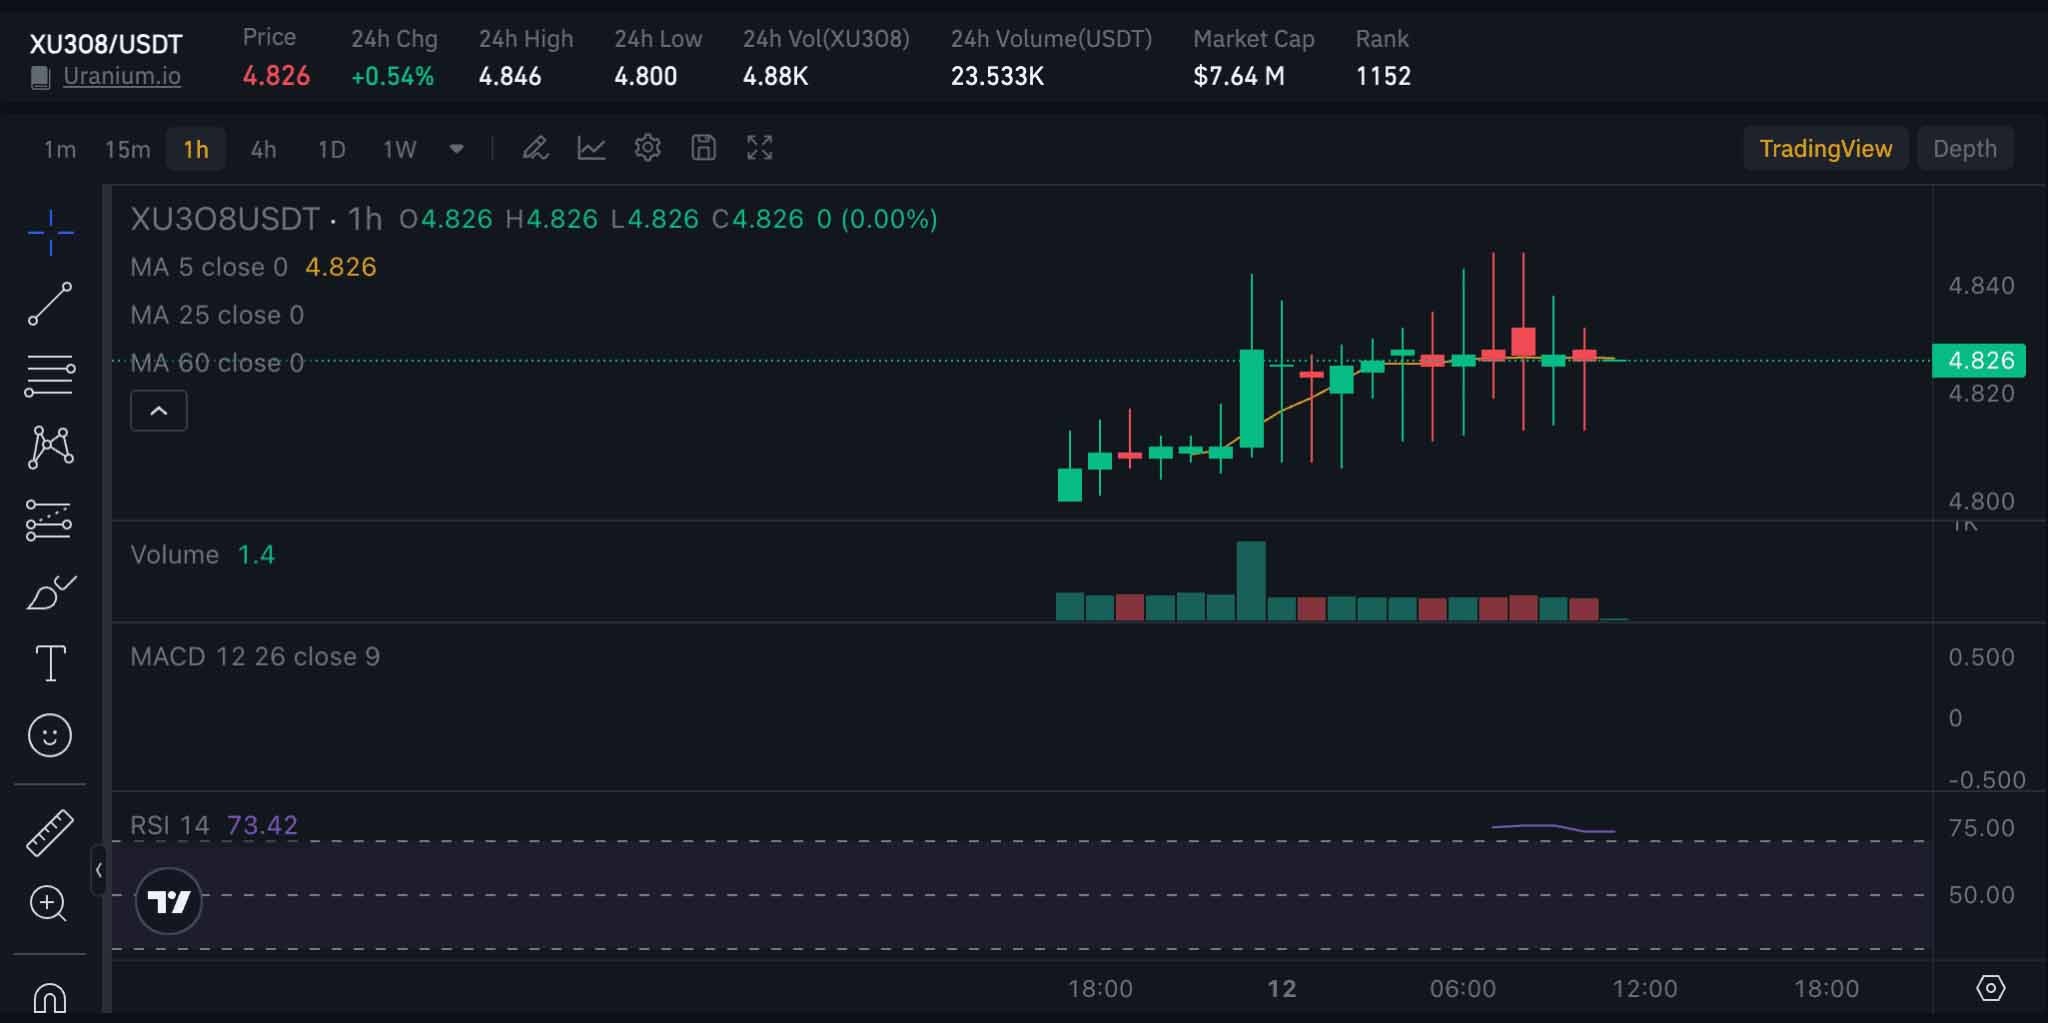The height and width of the screenshot is (1023, 2048).
Task: Click the zoom in tool
Action: [50, 904]
